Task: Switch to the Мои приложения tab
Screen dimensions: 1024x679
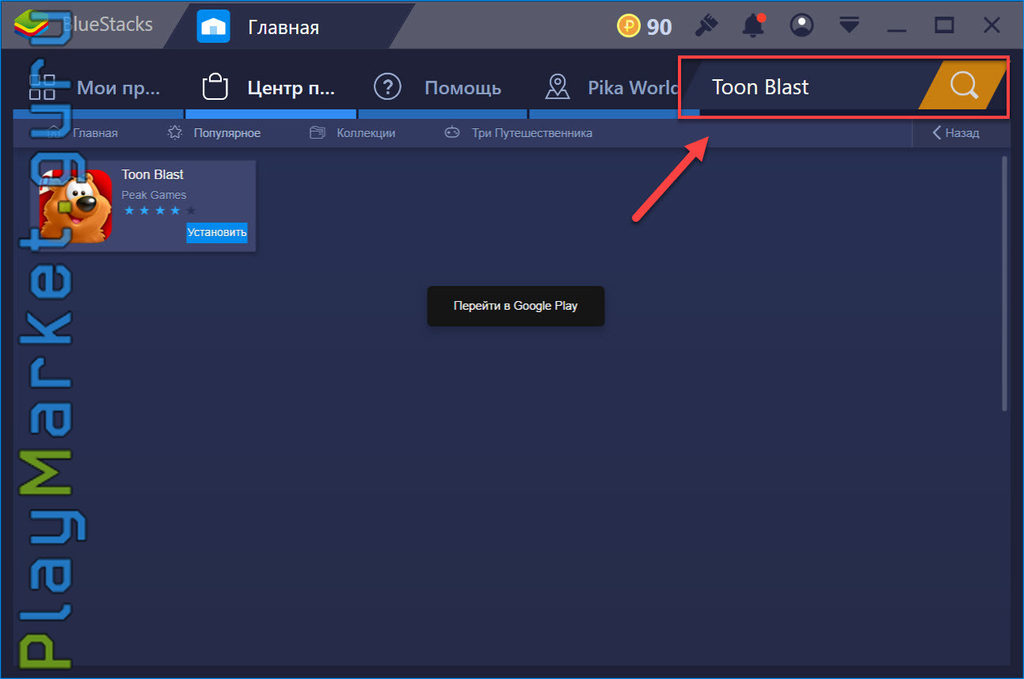Action: pyautogui.click(x=98, y=87)
